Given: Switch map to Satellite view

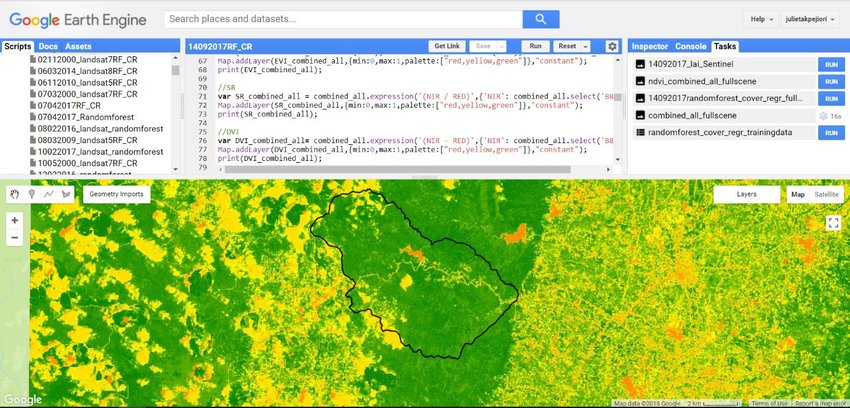Looking at the screenshot, I should (827, 195).
